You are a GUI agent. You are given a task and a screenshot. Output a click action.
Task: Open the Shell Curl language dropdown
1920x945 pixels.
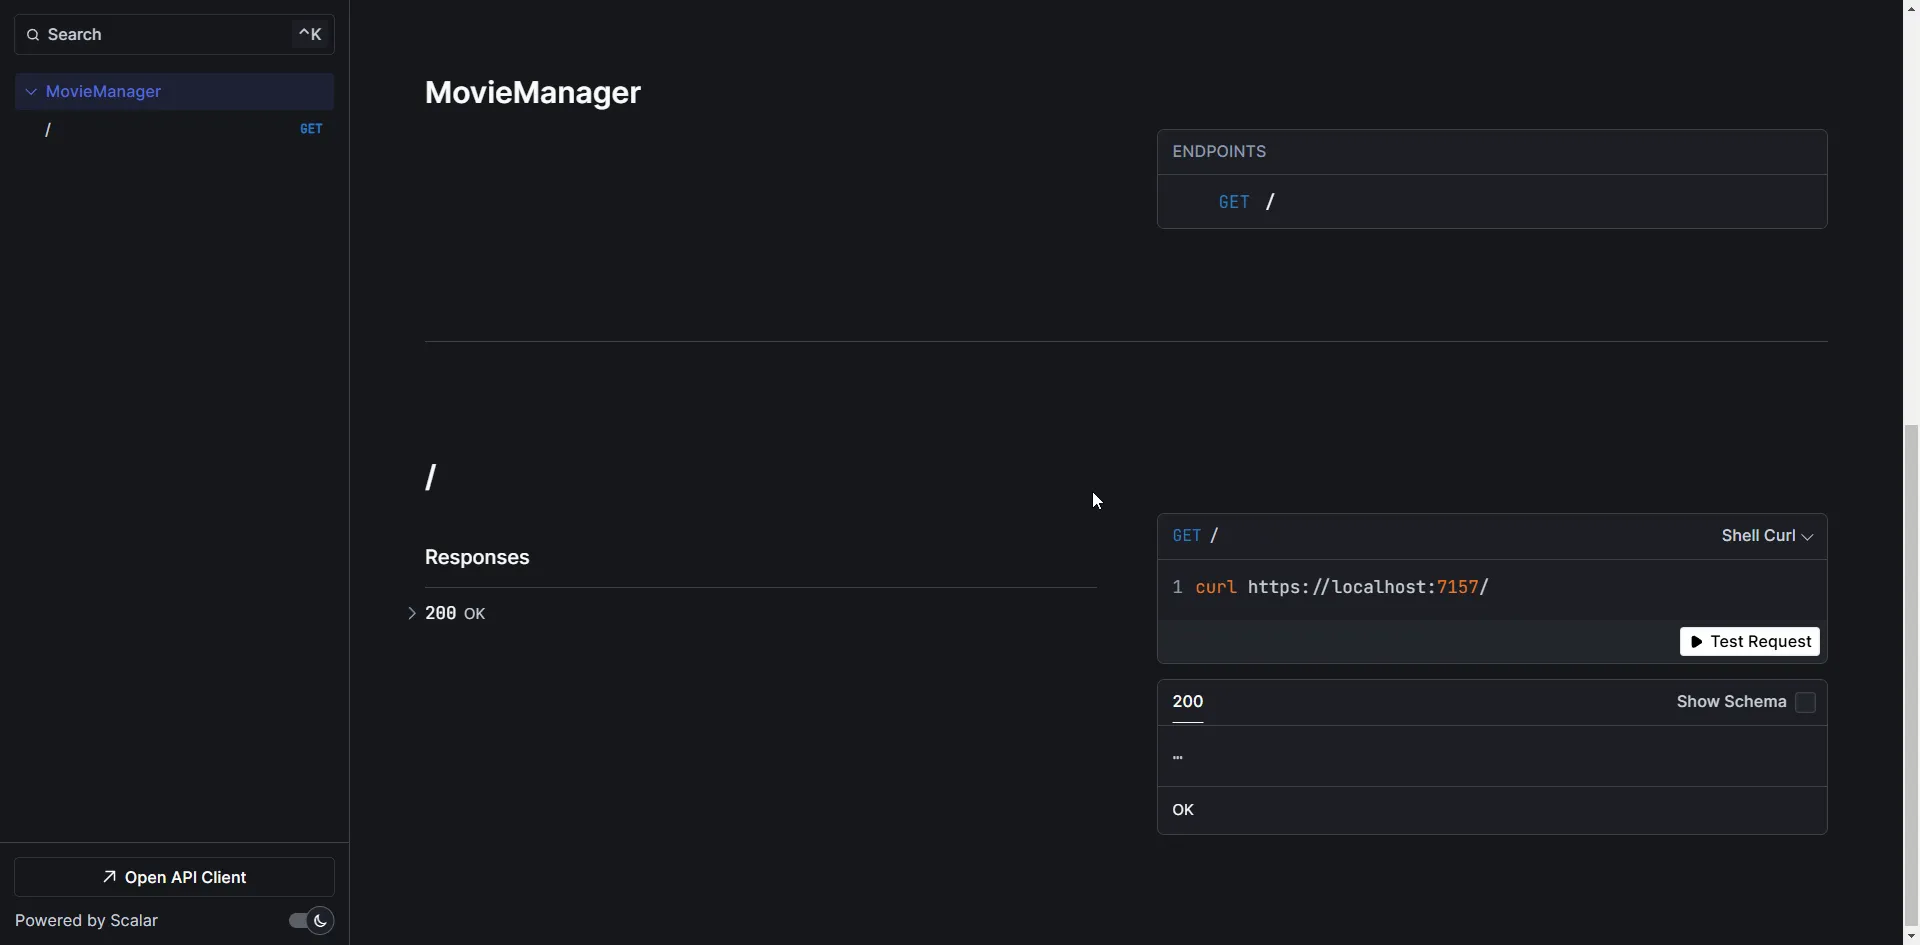point(1765,535)
